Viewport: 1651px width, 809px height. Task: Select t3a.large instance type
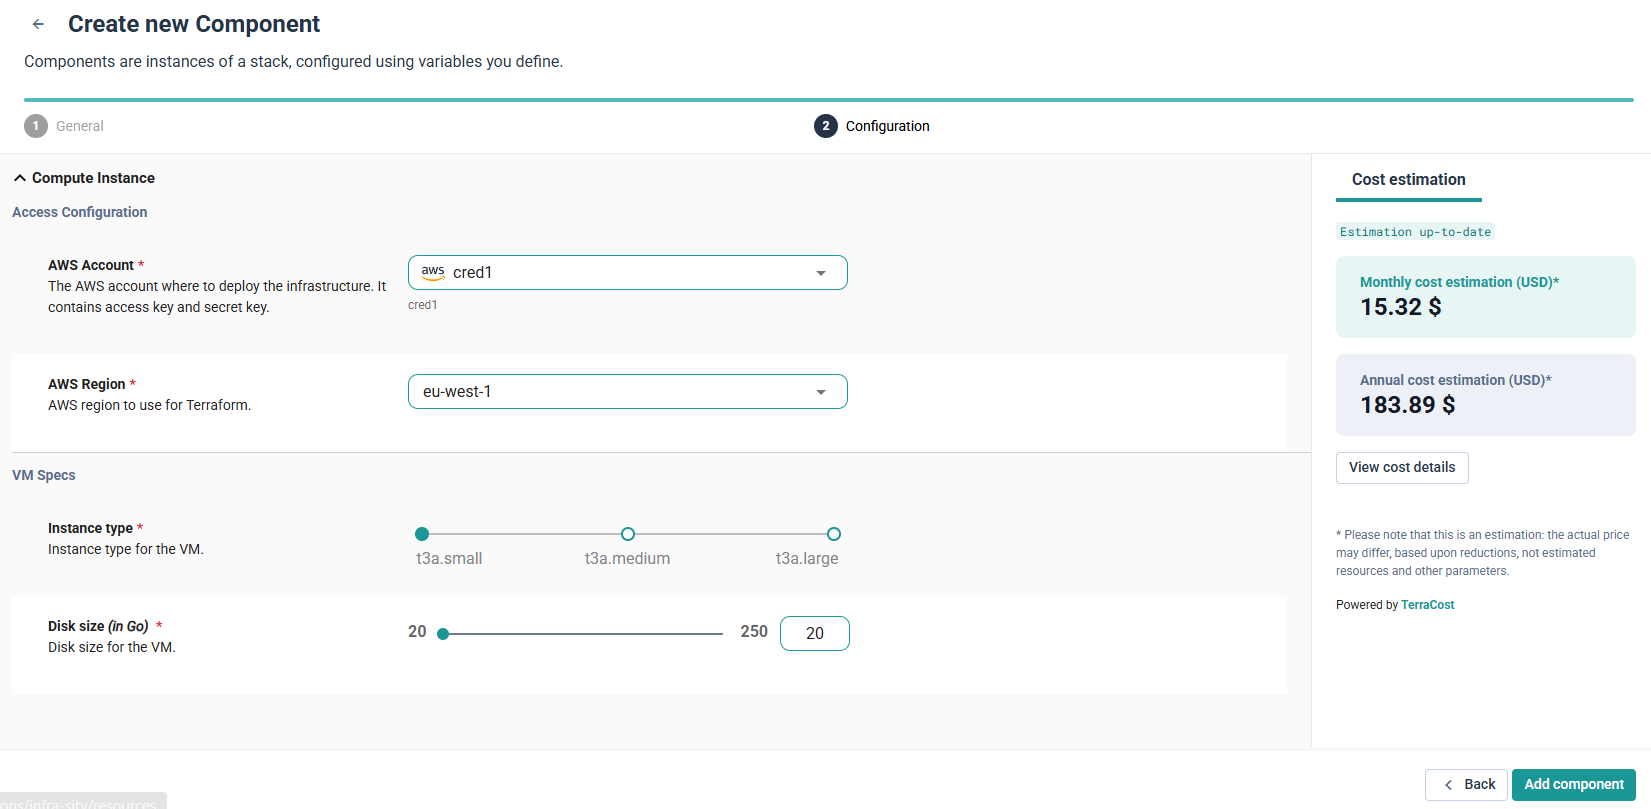[x=834, y=534]
